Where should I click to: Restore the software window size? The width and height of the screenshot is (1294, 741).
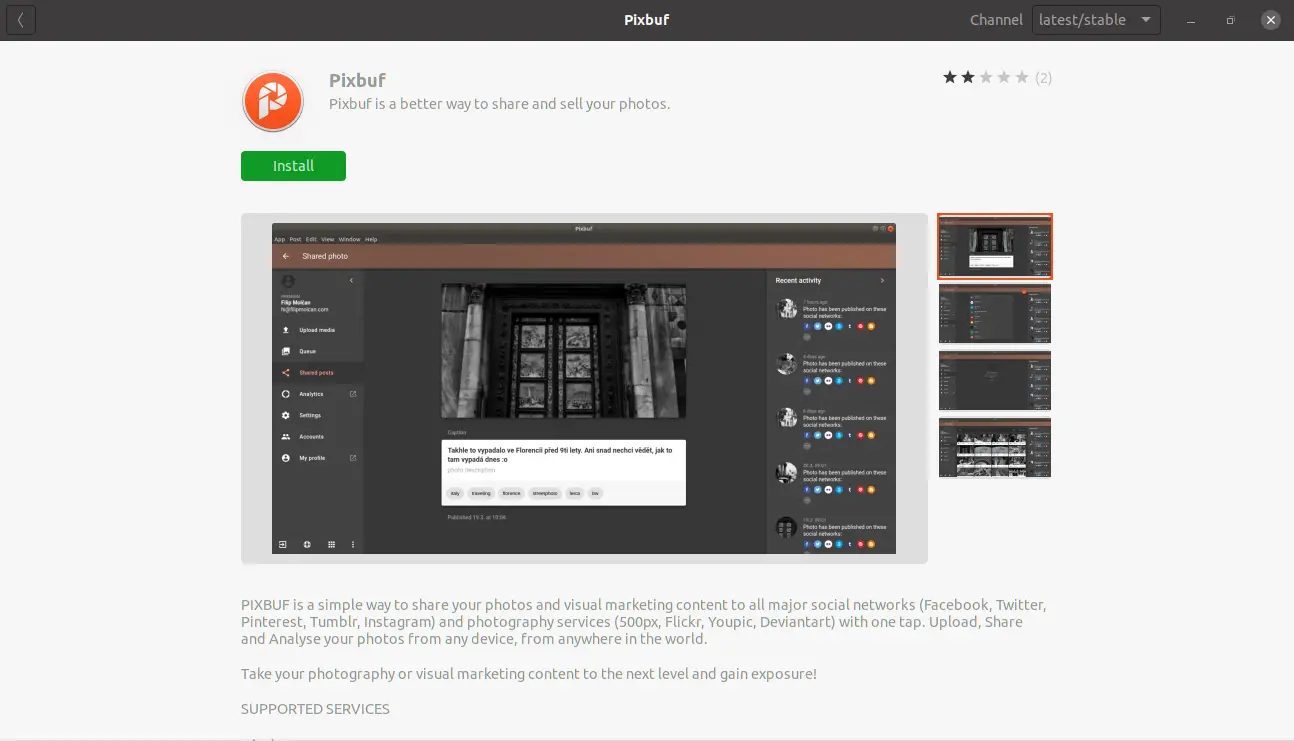coord(1231,20)
